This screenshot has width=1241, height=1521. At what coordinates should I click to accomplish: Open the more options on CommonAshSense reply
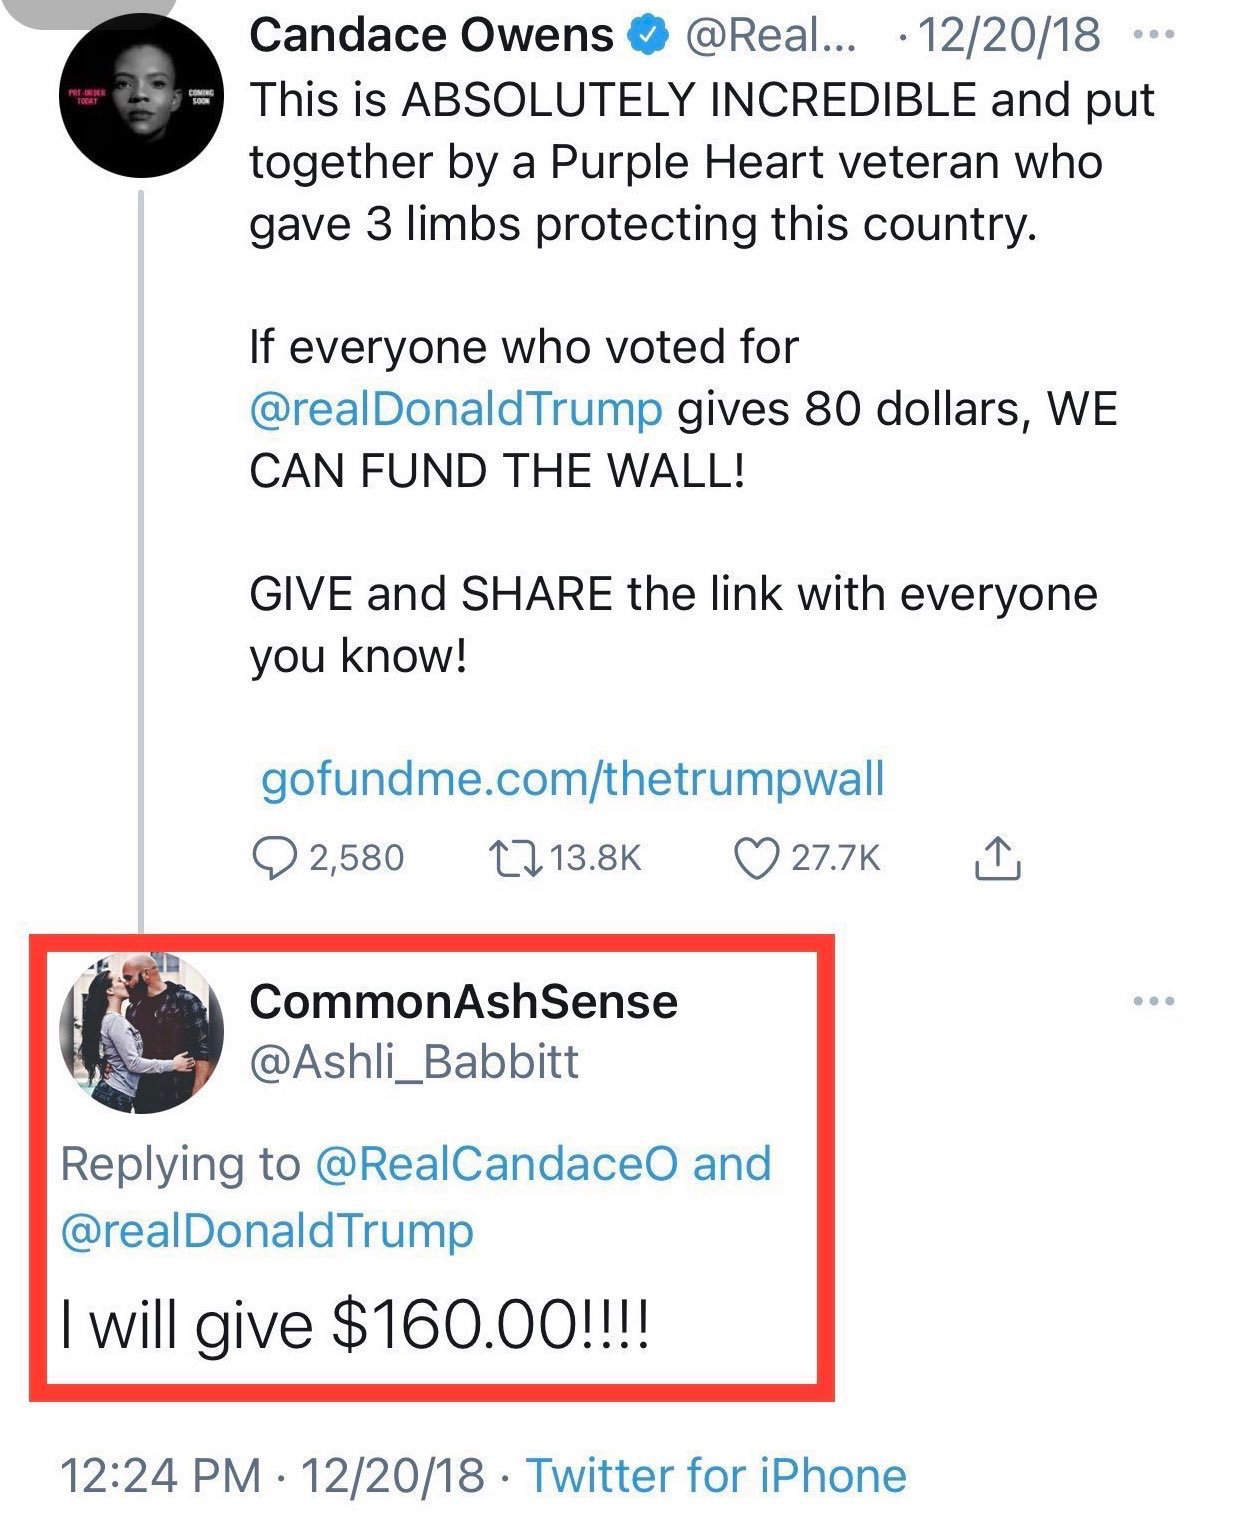(1154, 1001)
